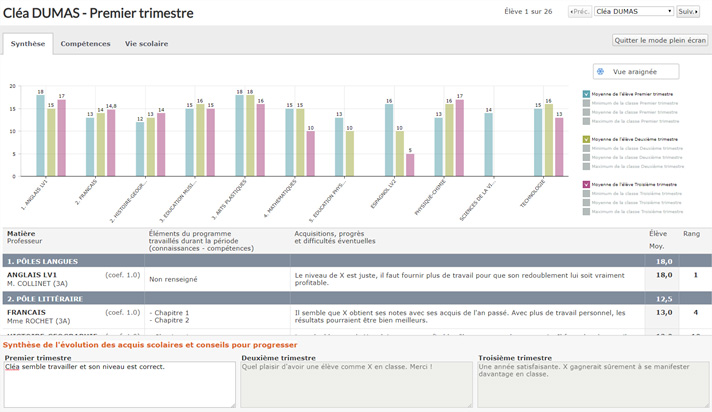Go to previous student with Préc. button
Image resolution: width=712 pixels, height=412 pixels.
pos(580,11)
